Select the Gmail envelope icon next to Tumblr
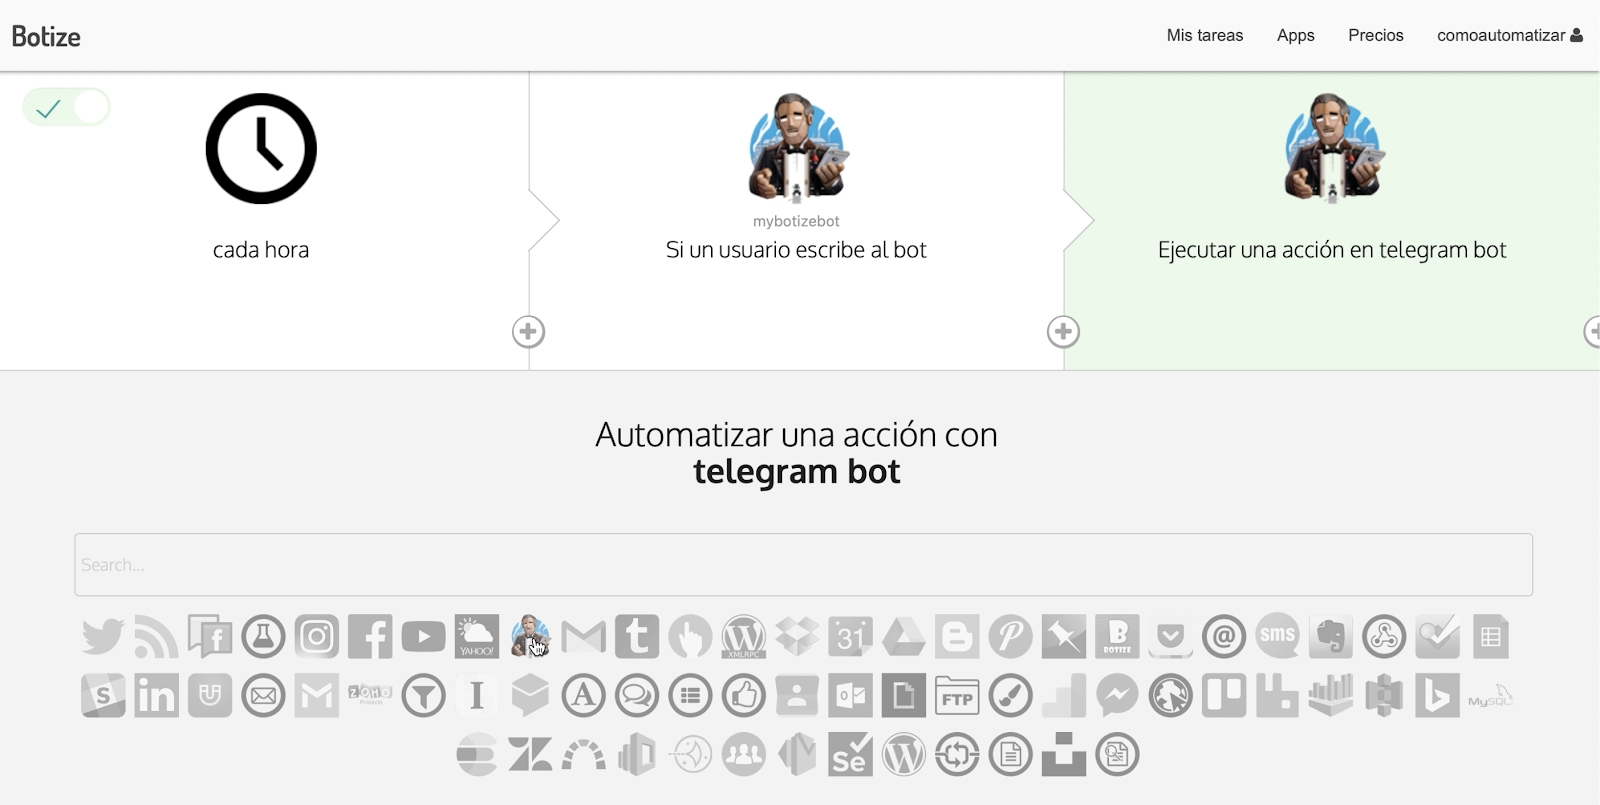 584,637
